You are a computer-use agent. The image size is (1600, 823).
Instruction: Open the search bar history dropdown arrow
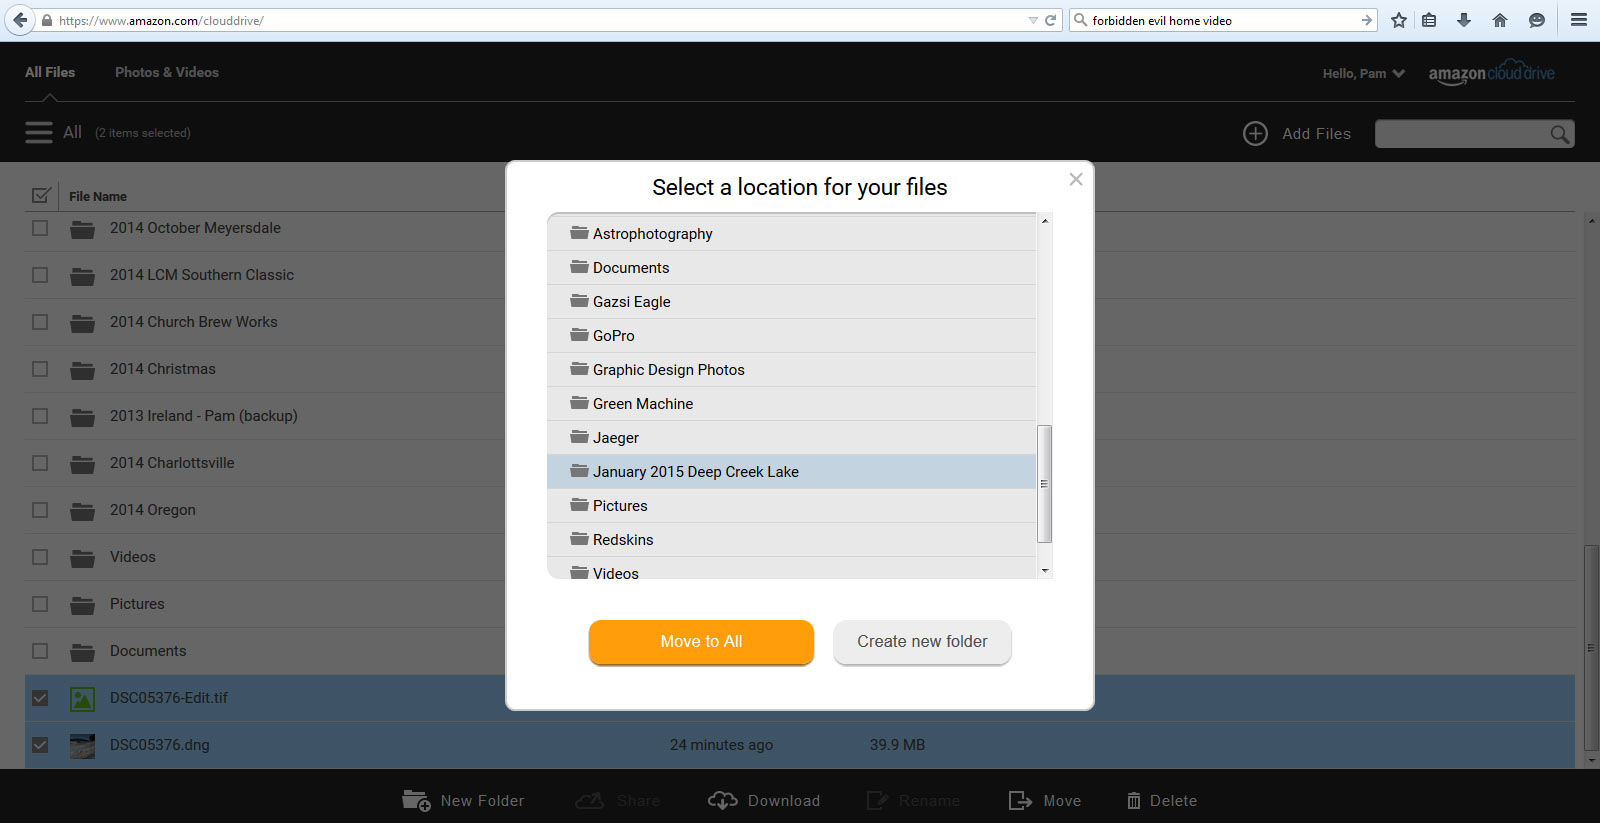1033,20
